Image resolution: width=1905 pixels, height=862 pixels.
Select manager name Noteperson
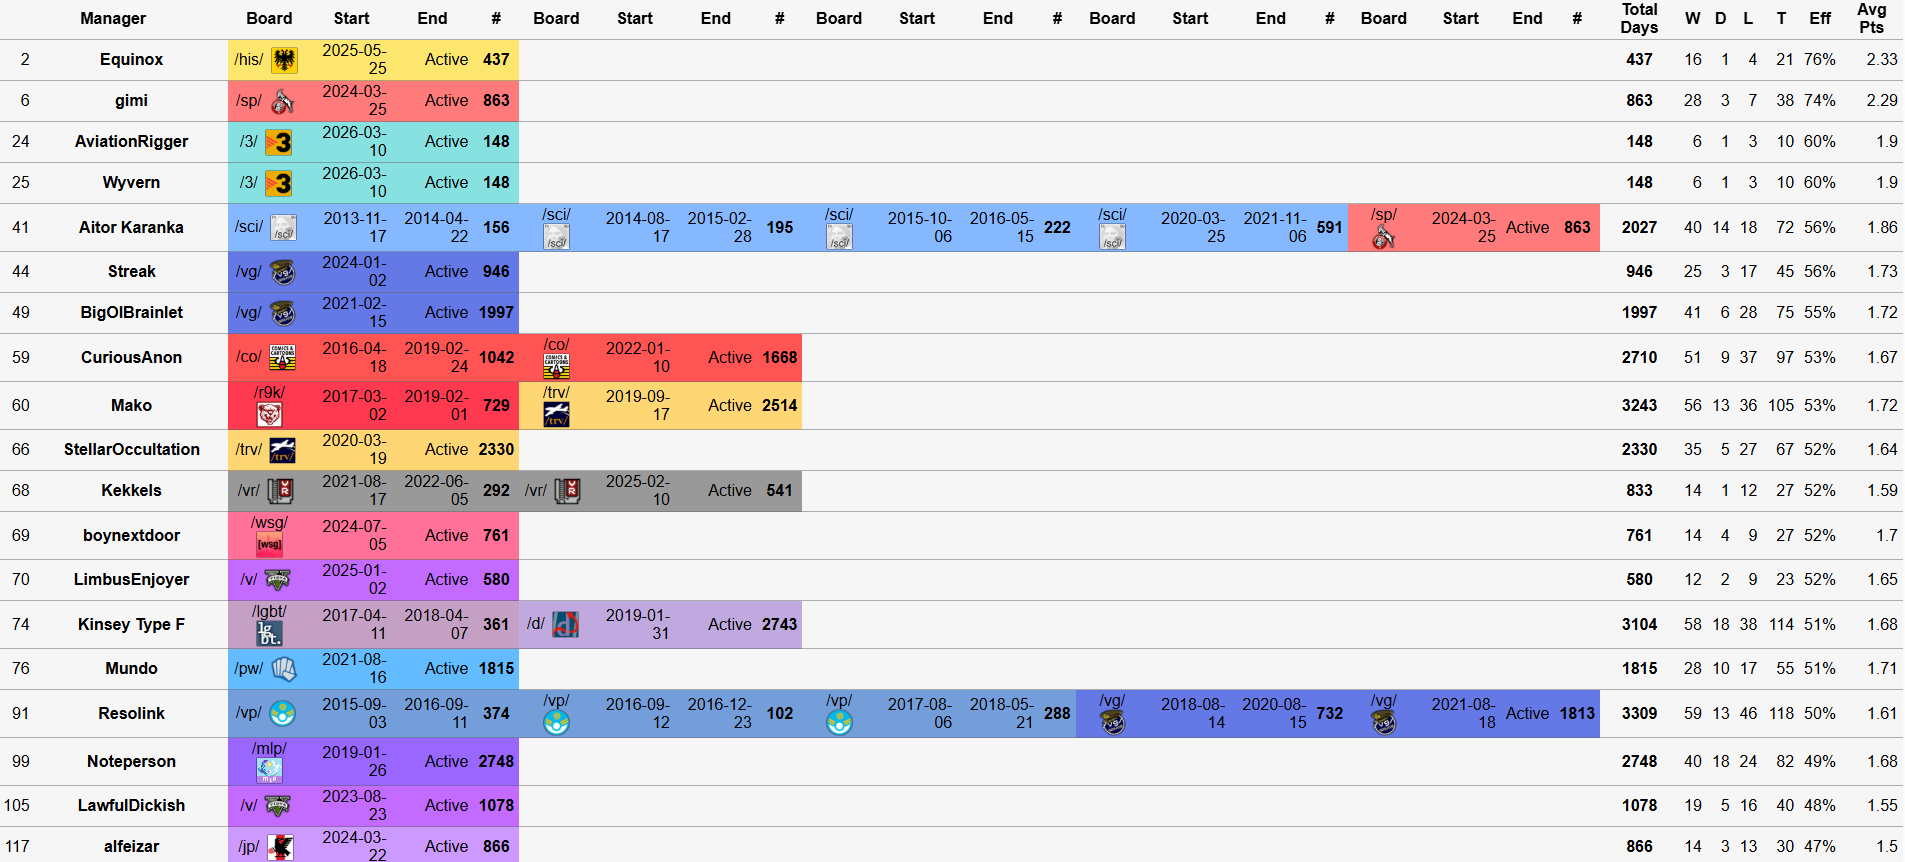tap(131, 762)
